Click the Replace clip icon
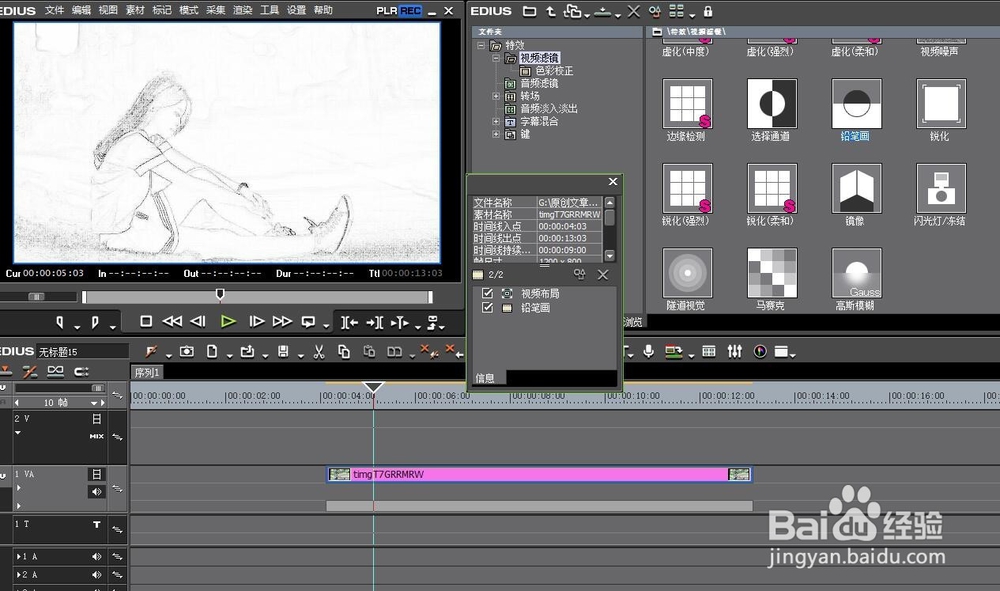The height and width of the screenshot is (591, 1000). (x=395, y=352)
